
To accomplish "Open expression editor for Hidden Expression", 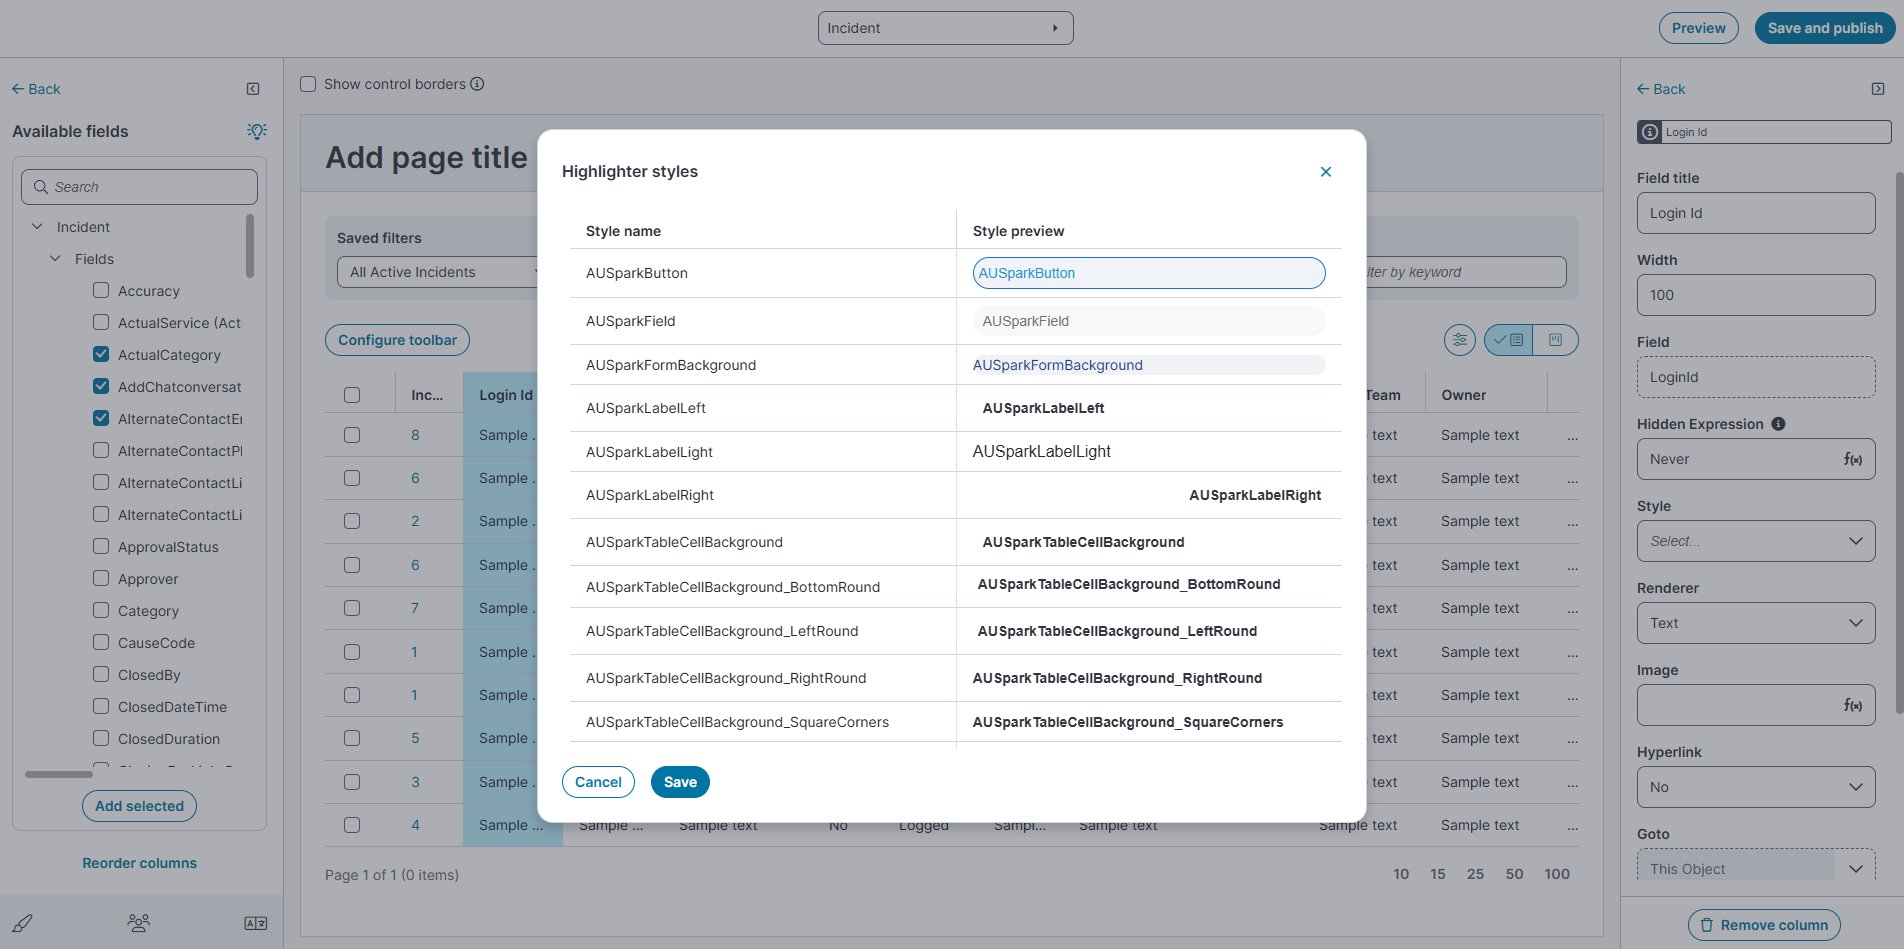I will pos(1853,459).
